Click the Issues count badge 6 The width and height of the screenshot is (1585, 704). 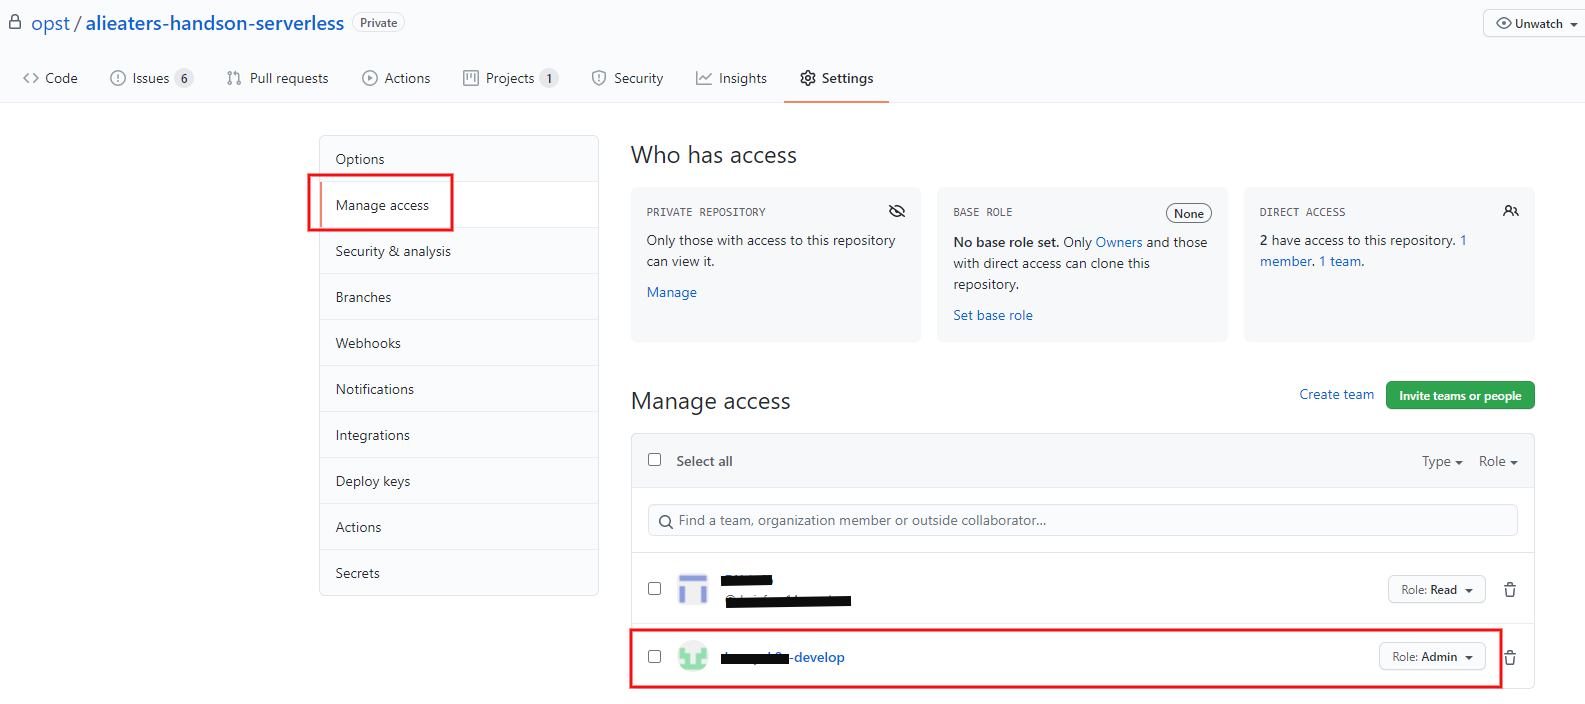184,78
